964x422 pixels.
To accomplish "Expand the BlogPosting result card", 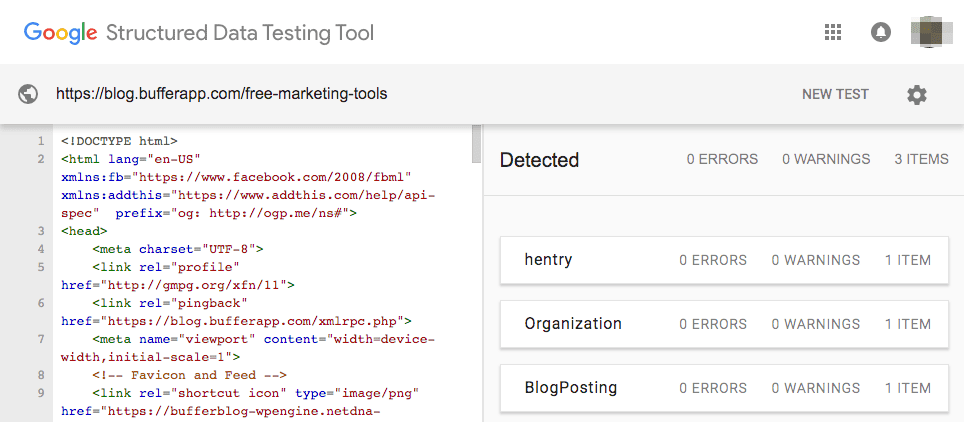I will pos(724,388).
